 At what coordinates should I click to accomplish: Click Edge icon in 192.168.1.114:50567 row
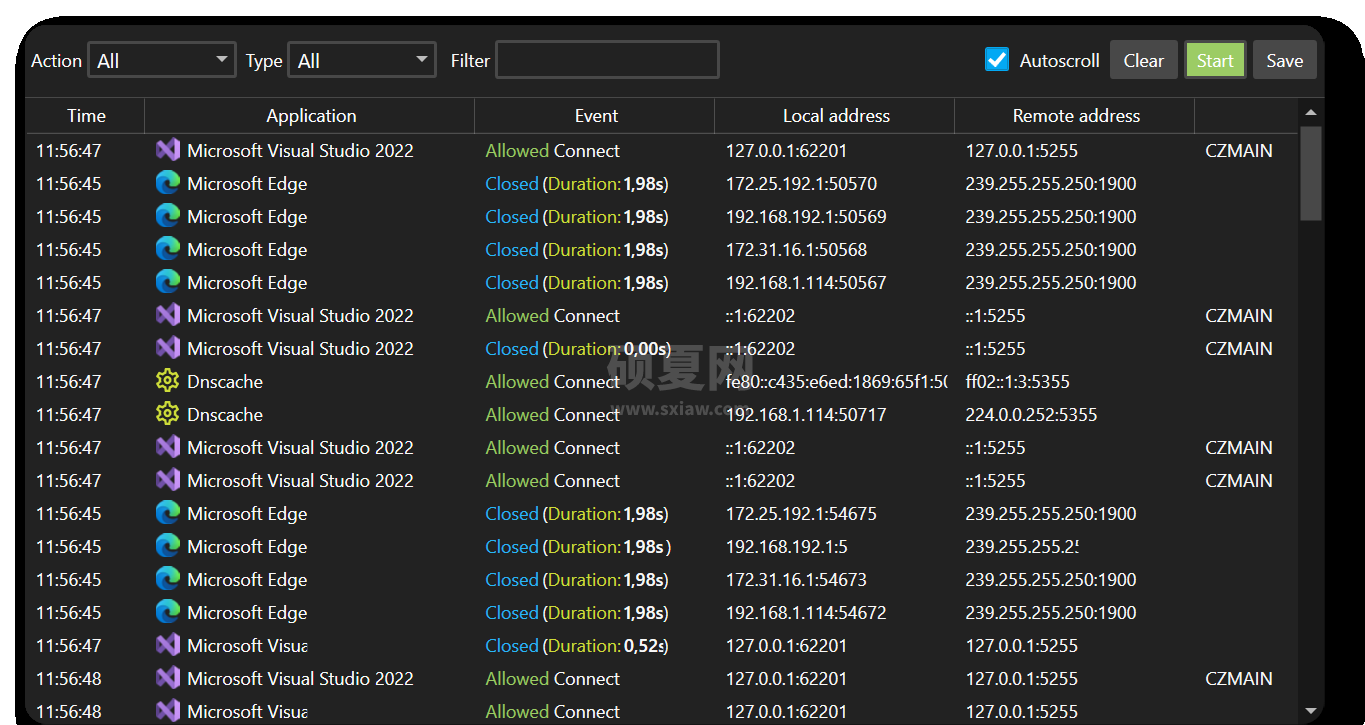click(x=168, y=282)
